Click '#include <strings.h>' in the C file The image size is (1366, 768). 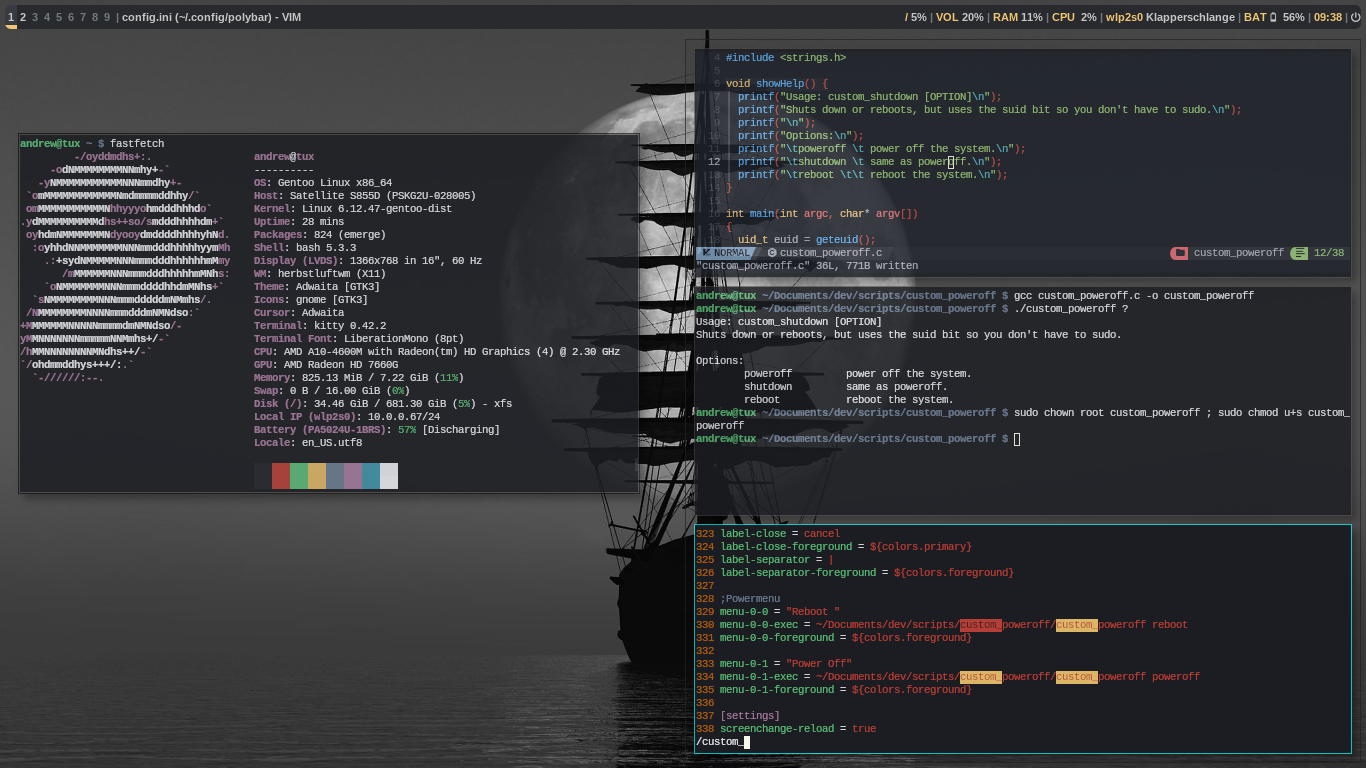click(x=786, y=58)
